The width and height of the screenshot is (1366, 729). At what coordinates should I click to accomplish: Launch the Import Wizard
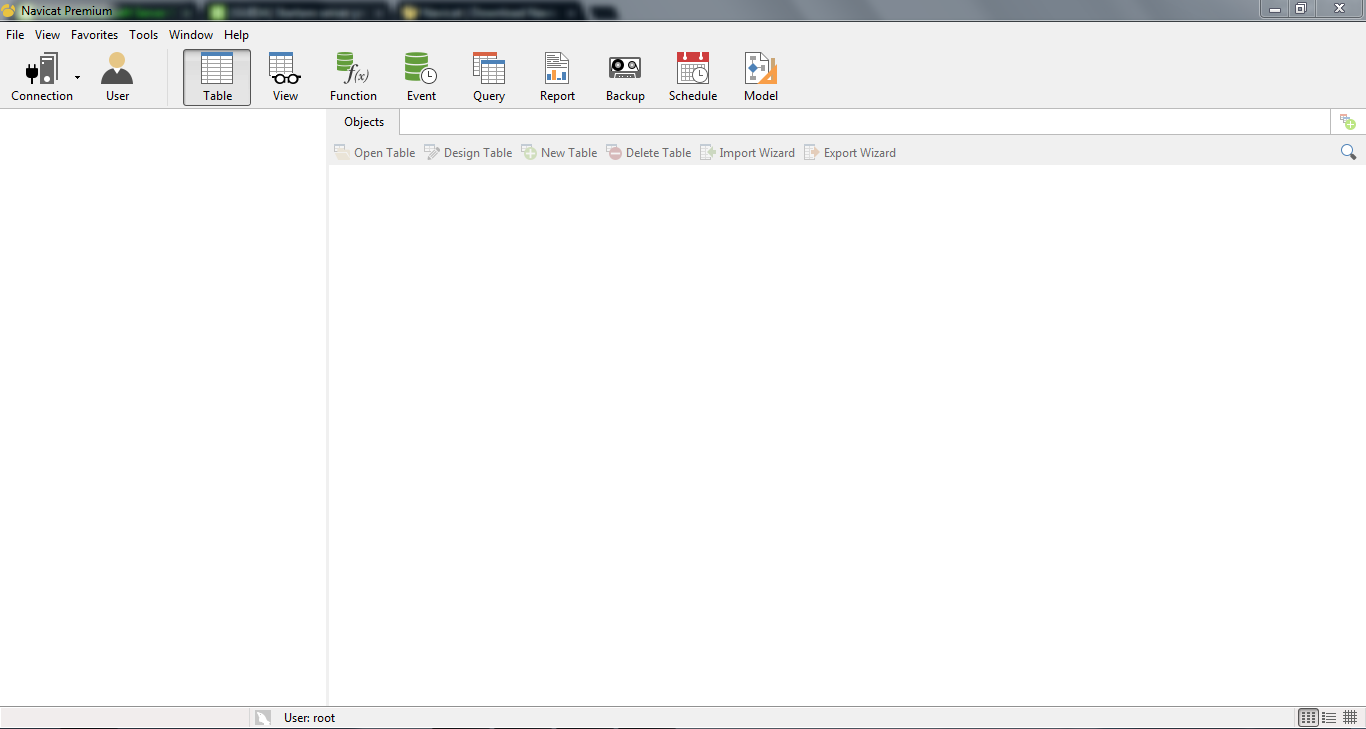747,153
